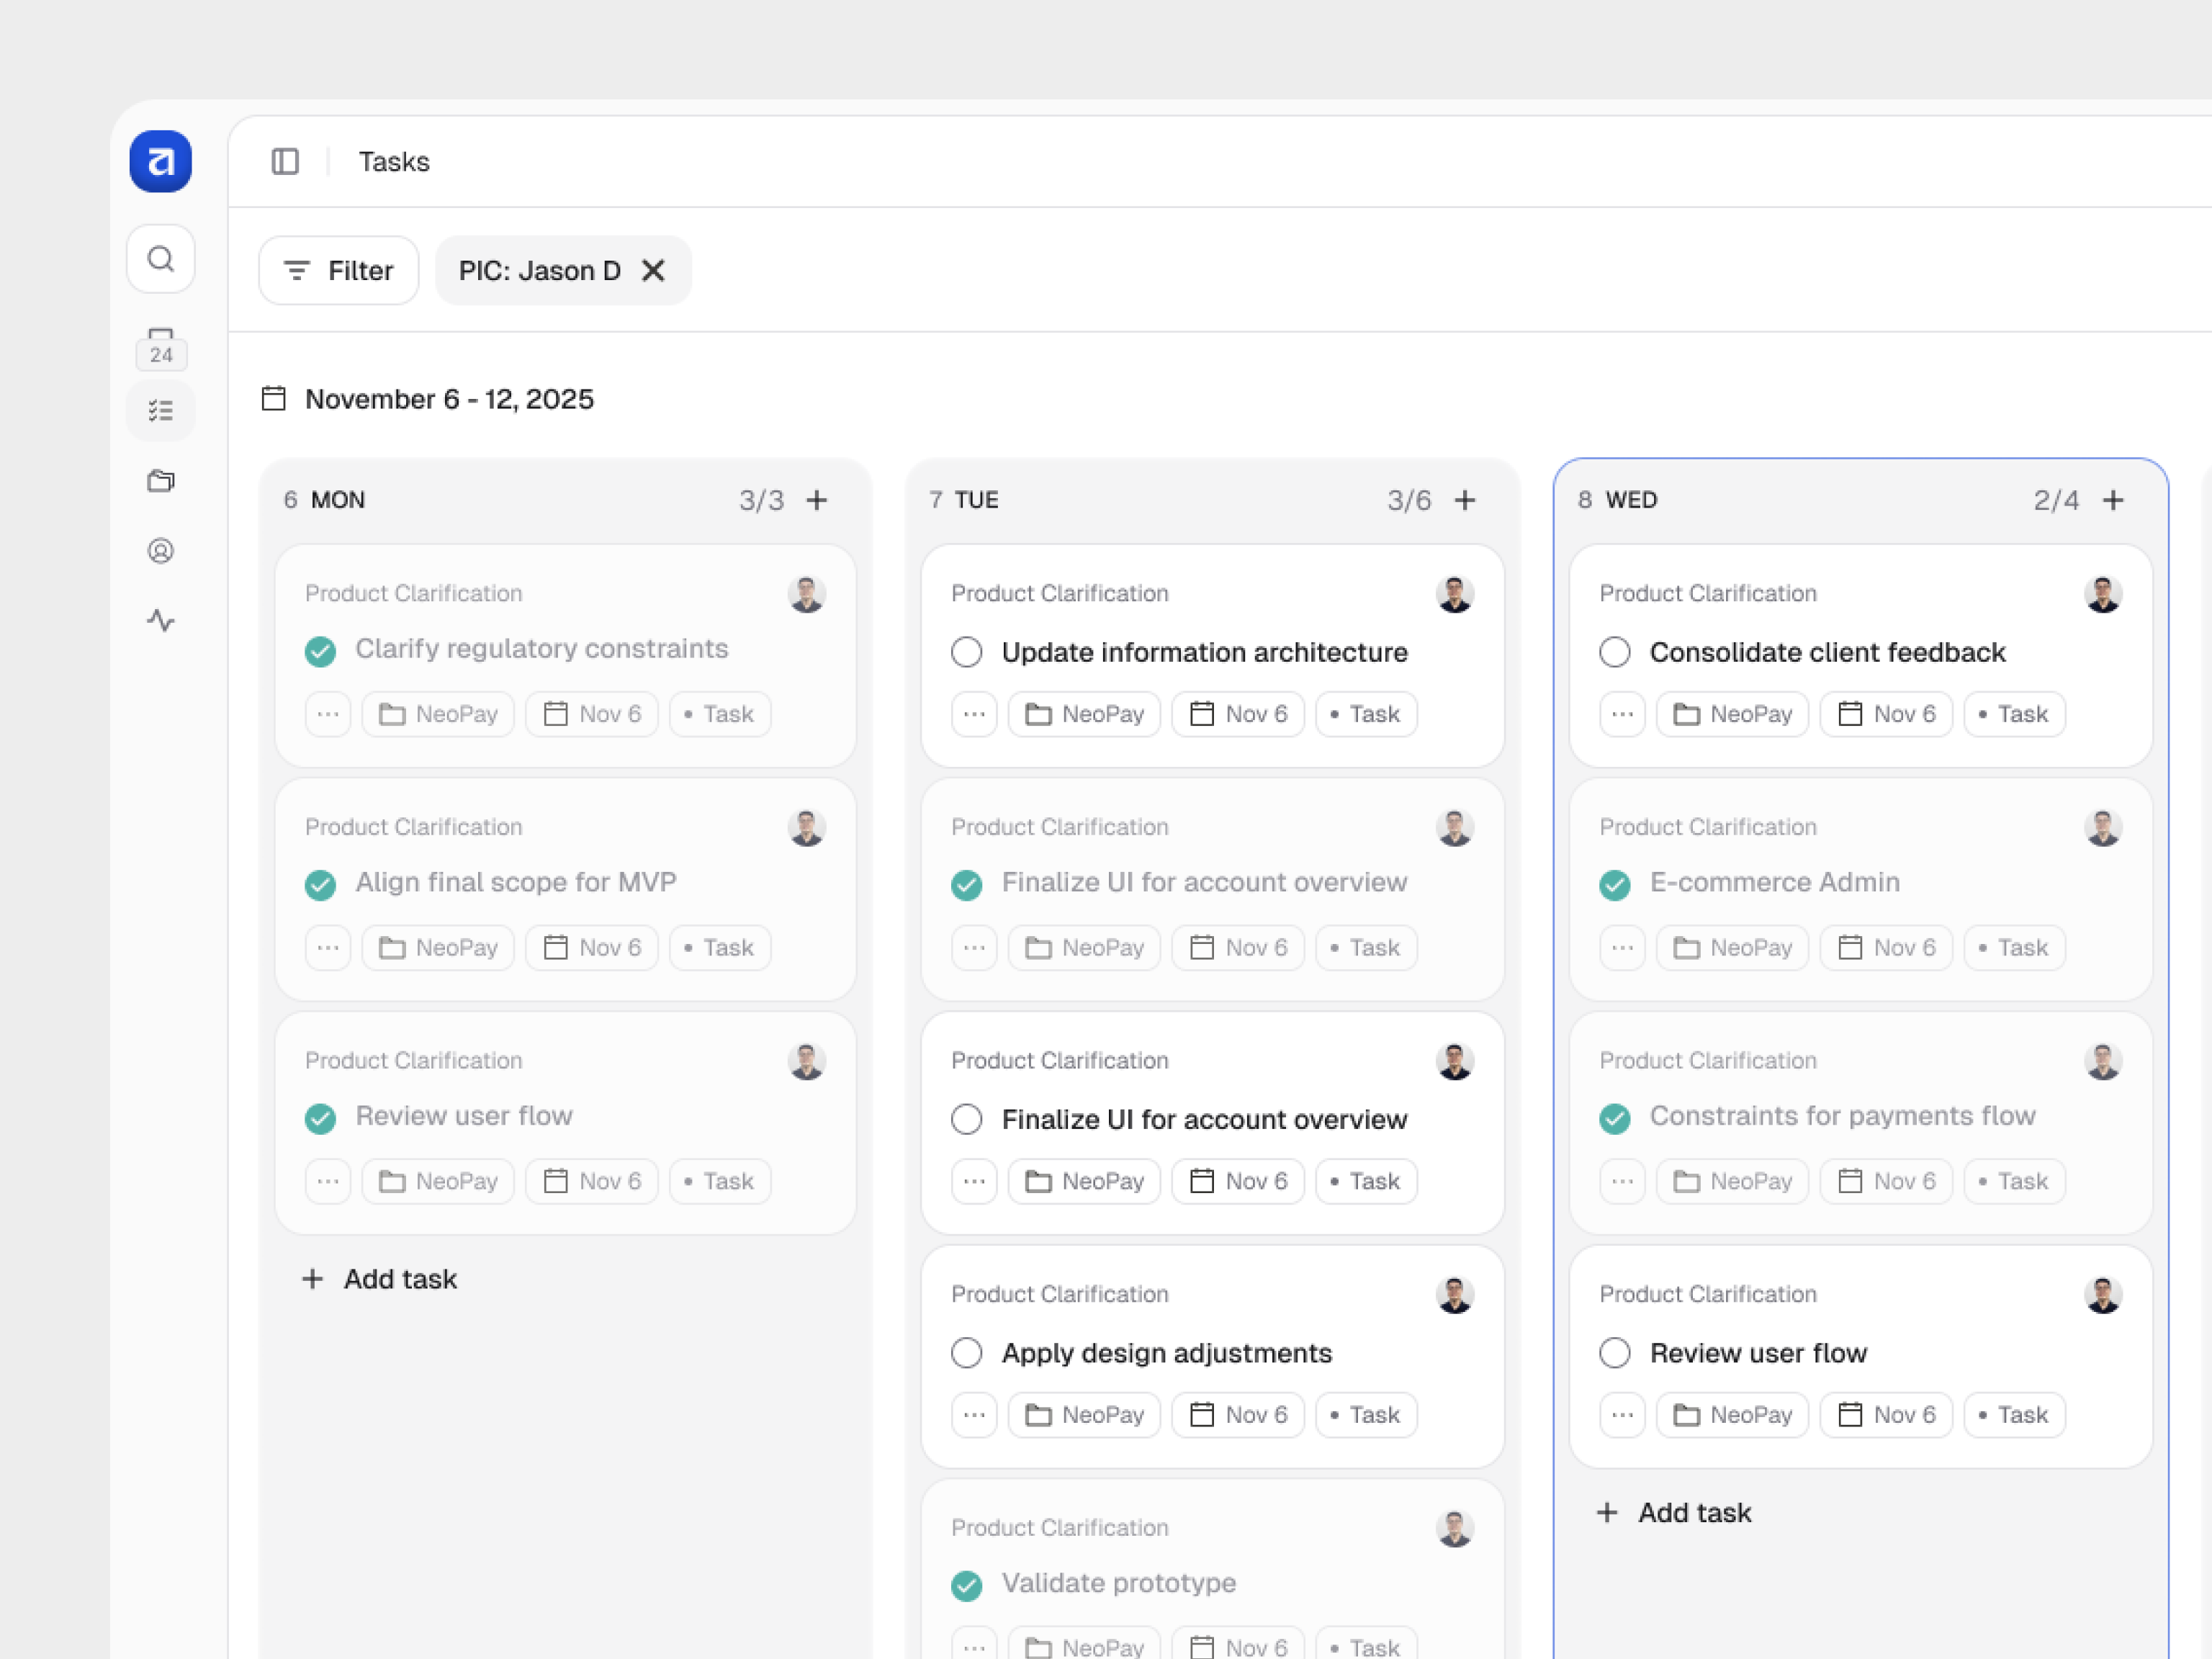Open more options on Review user flow WED card

pyautogui.click(x=1622, y=1415)
